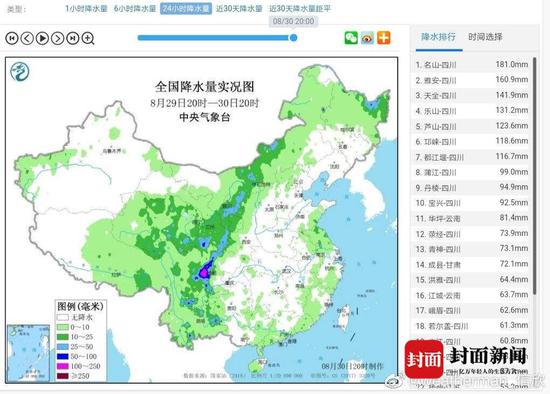Click the 10~25 legend swatch
Image resolution: width=550 pixels, height=394 pixels.
pyautogui.click(x=63, y=337)
